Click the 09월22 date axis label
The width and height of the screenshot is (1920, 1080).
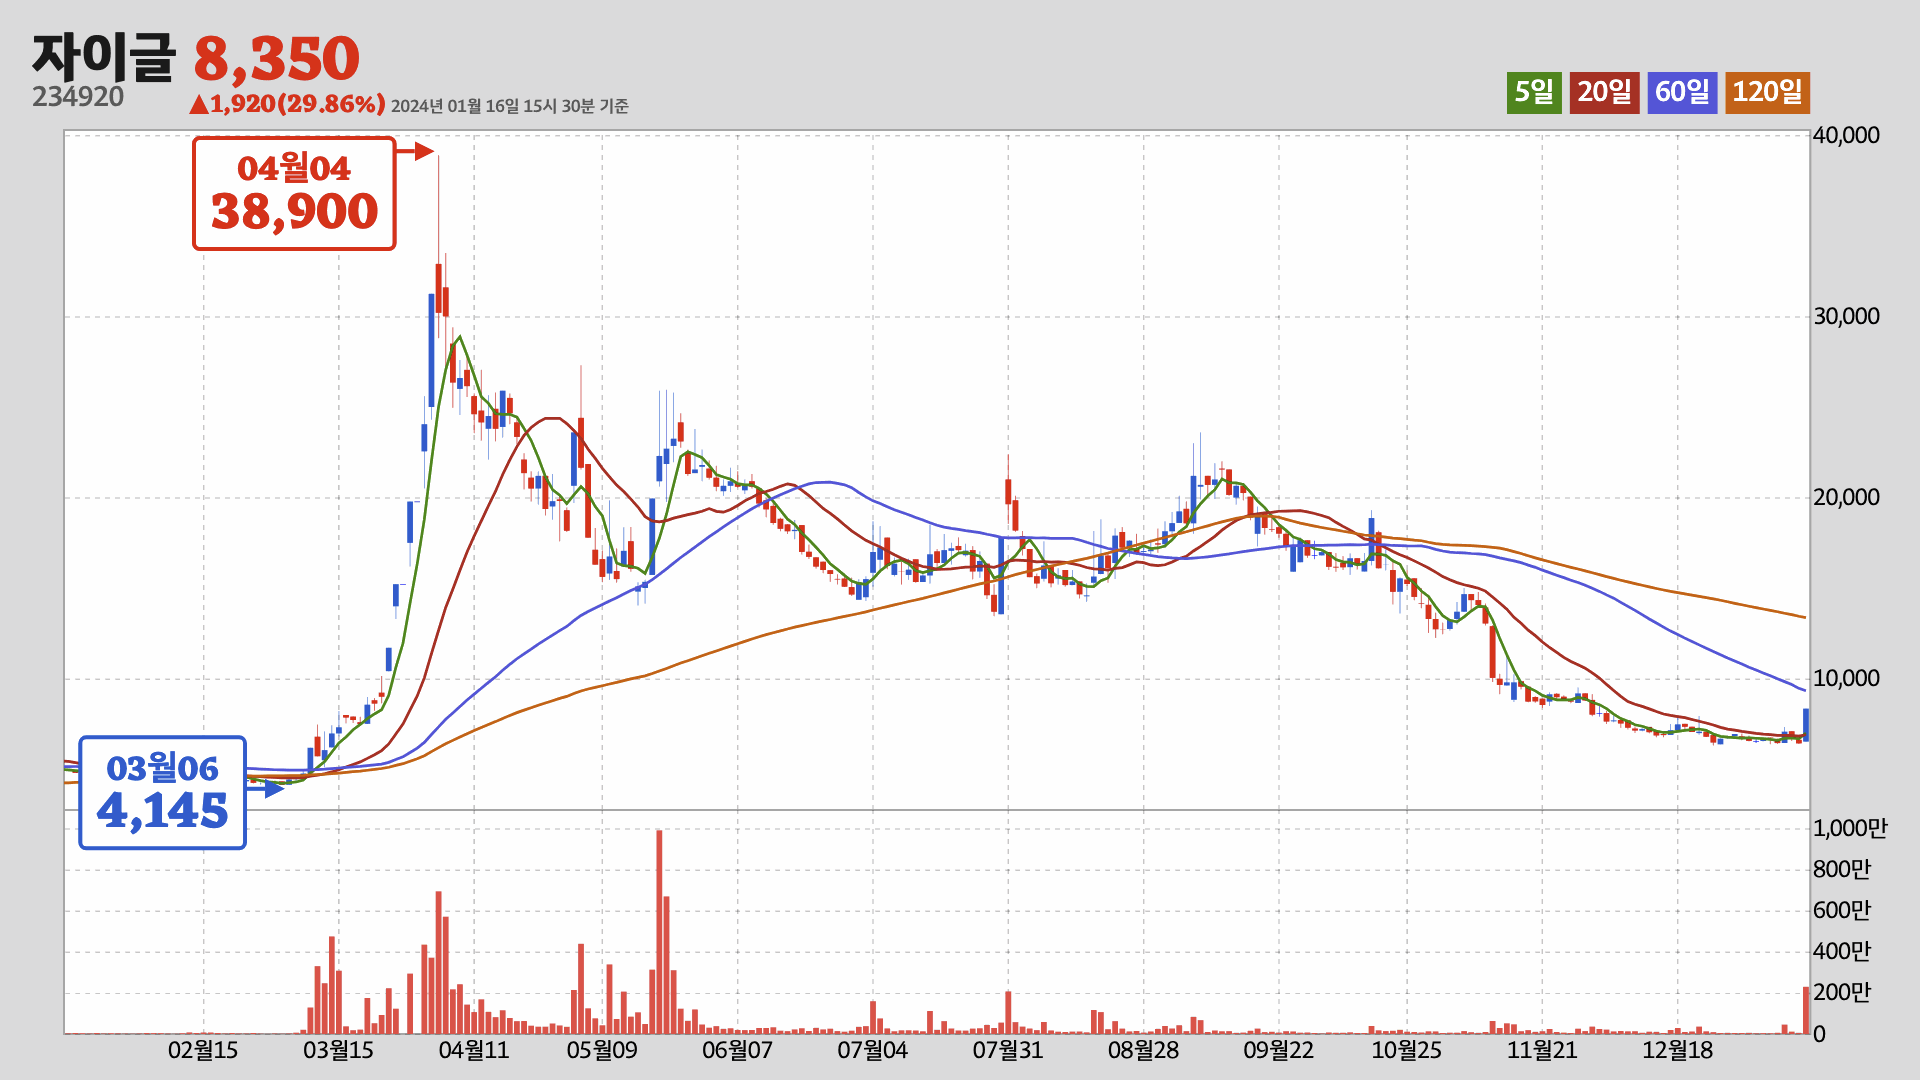click(x=1279, y=1051)
